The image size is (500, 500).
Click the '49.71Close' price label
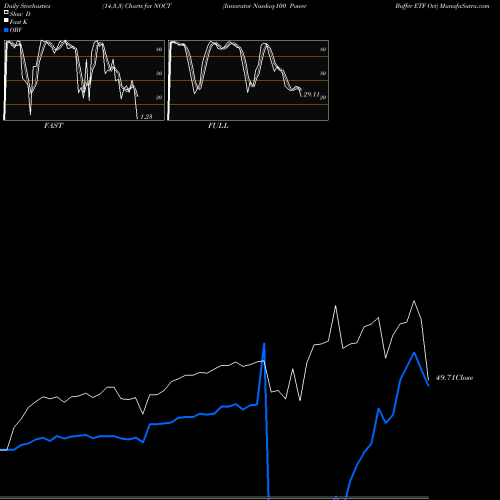click(x=454, y=378)
